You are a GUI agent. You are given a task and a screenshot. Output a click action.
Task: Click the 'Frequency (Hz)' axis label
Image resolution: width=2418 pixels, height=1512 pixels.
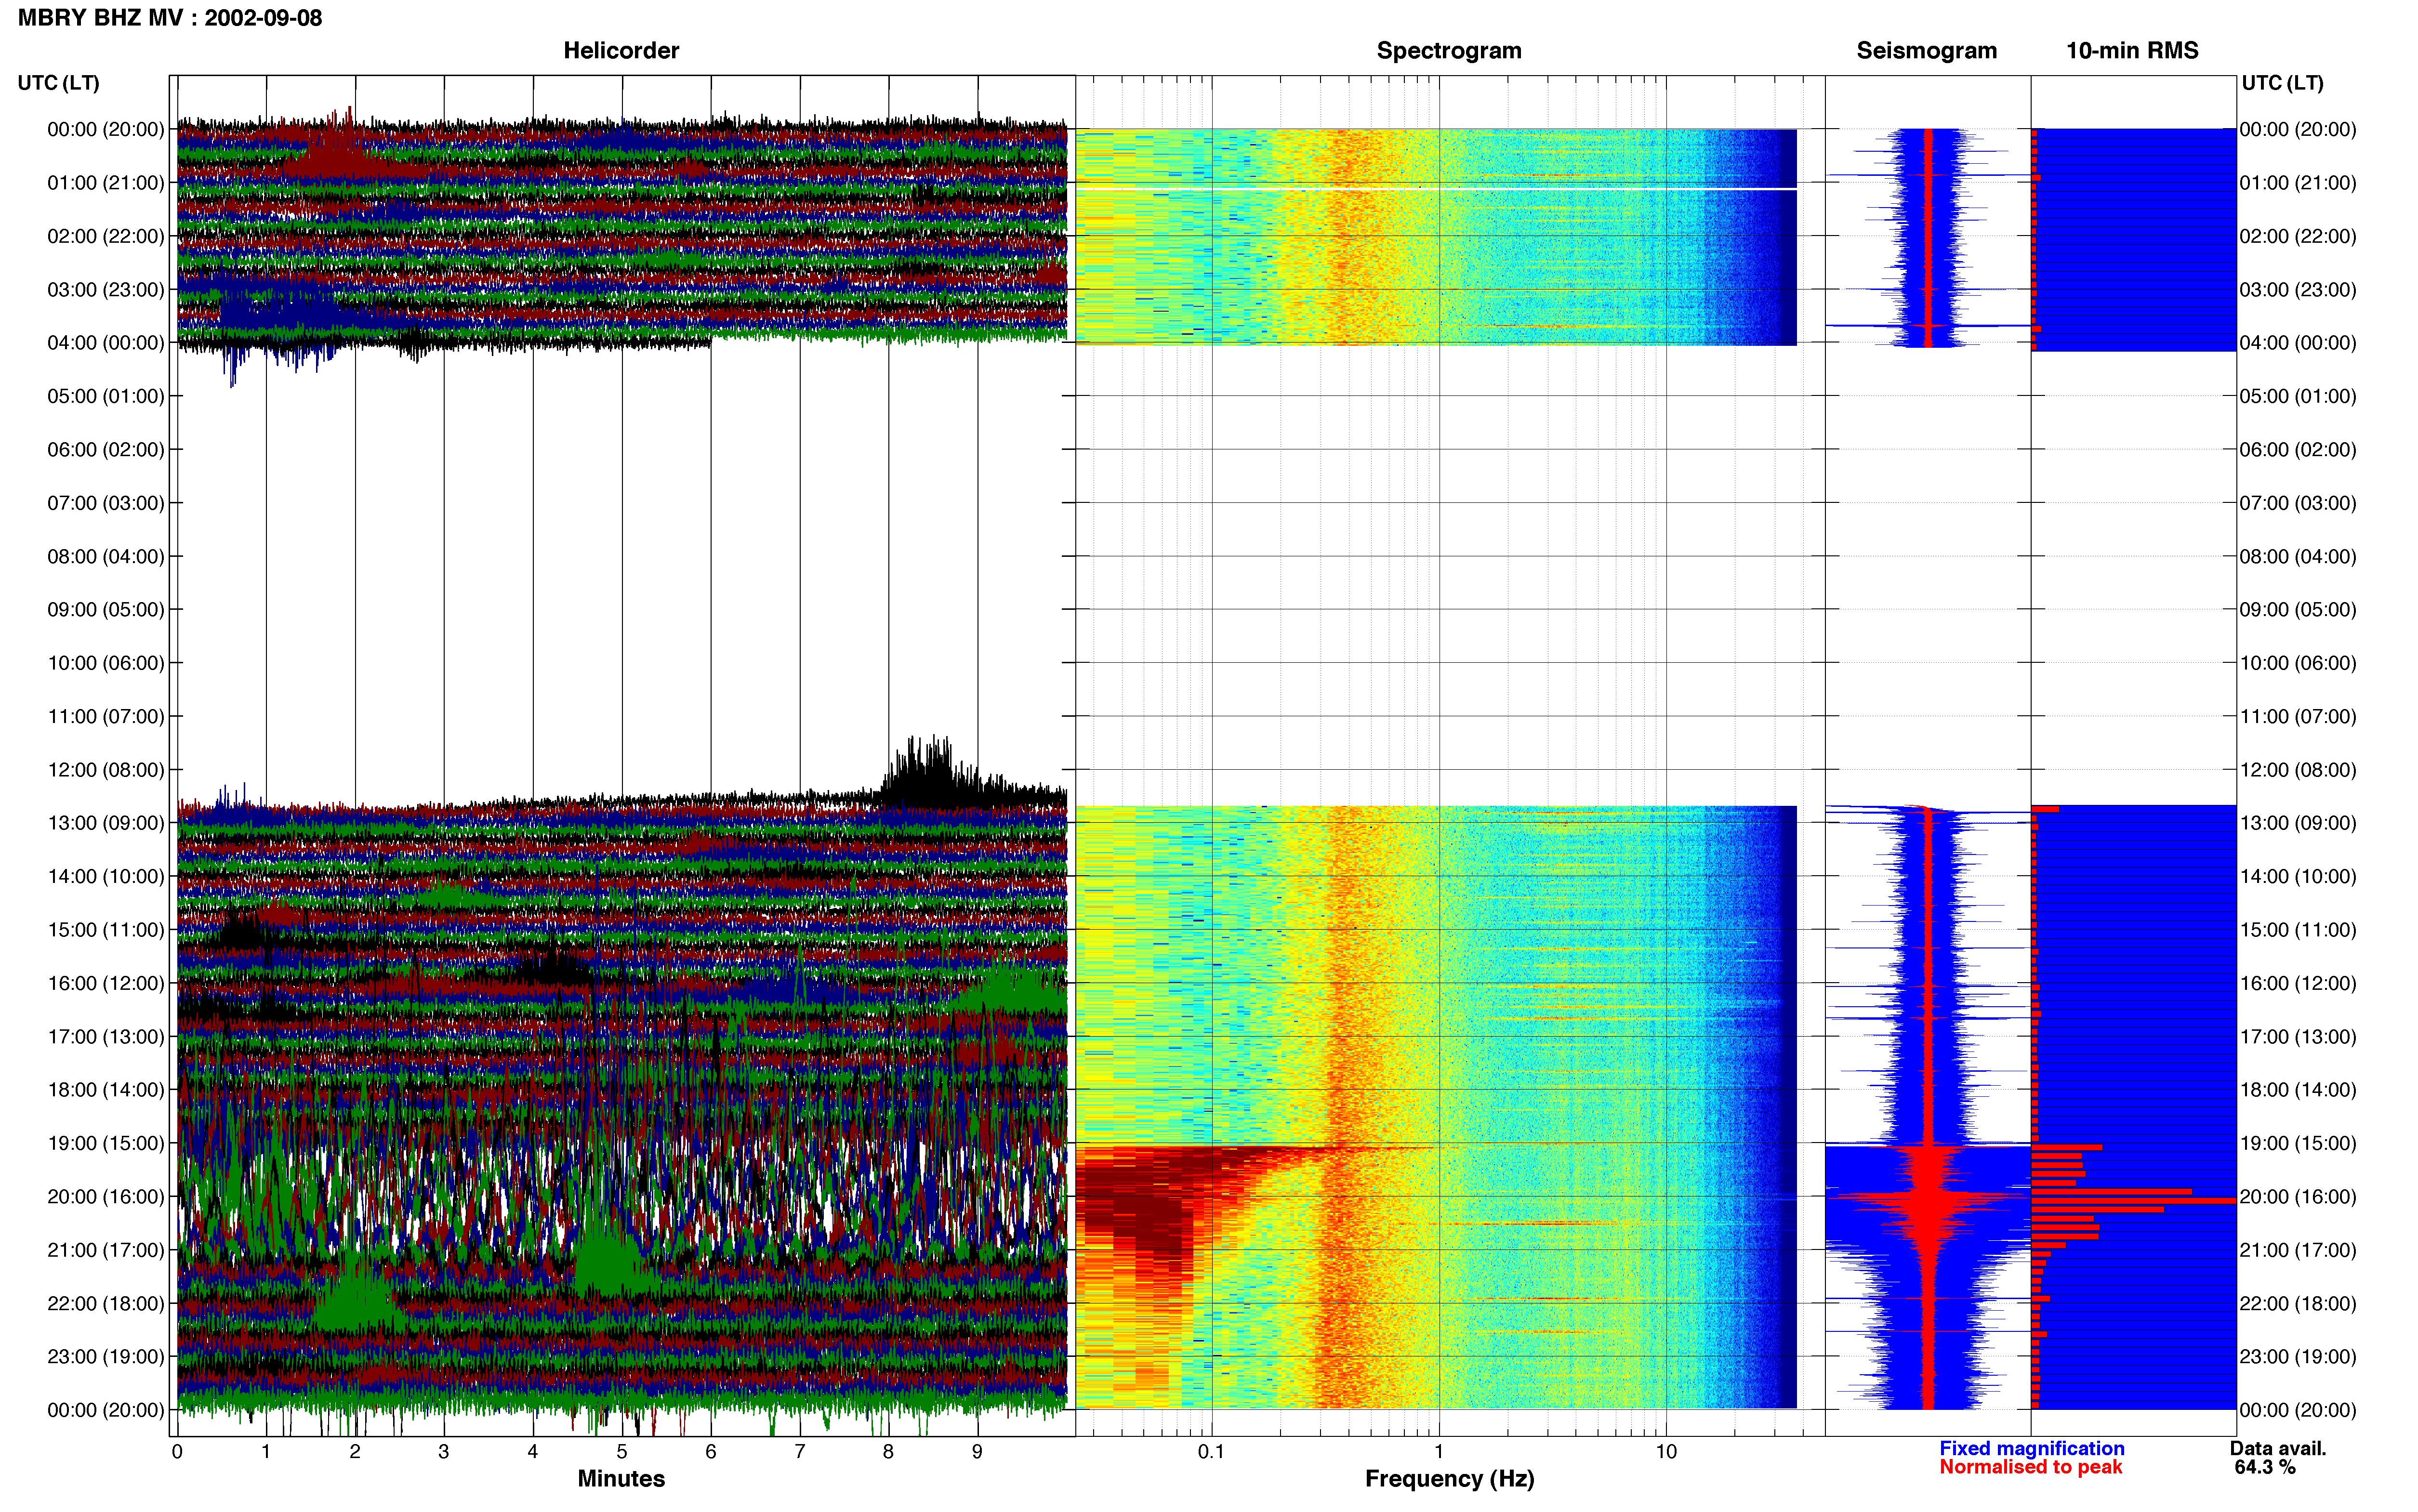click(x=1449, y=1479)
